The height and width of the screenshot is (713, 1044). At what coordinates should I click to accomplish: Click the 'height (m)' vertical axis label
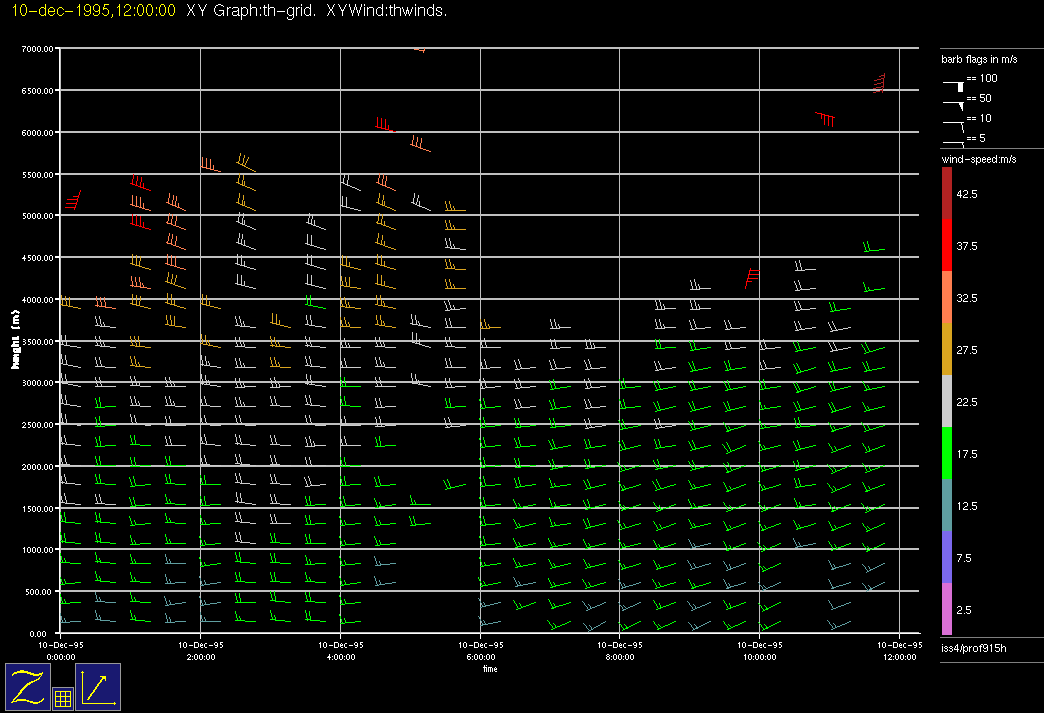point(16,340)
